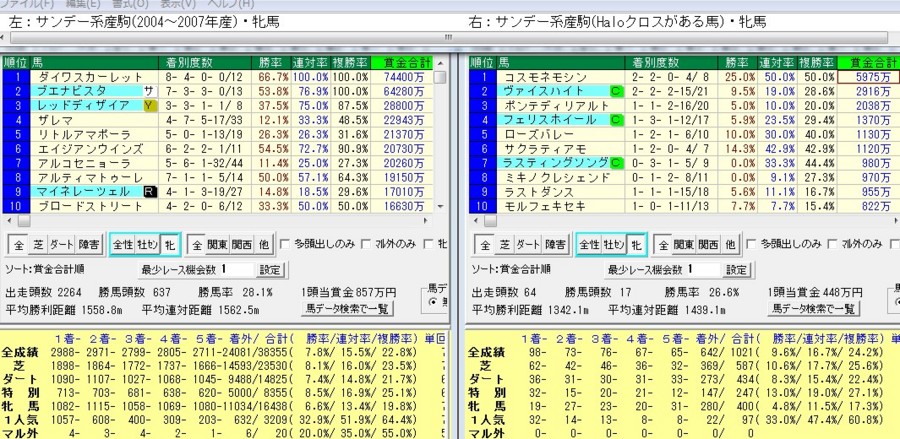
Task: Select 他 region filter in left pane
Action: coord(264,245)
